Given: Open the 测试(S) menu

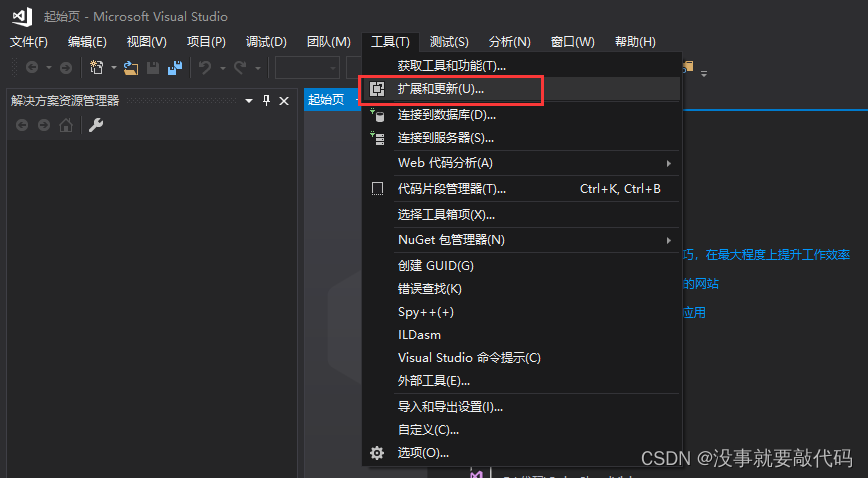Looking at the screenshot, I should tap(449, 42).
